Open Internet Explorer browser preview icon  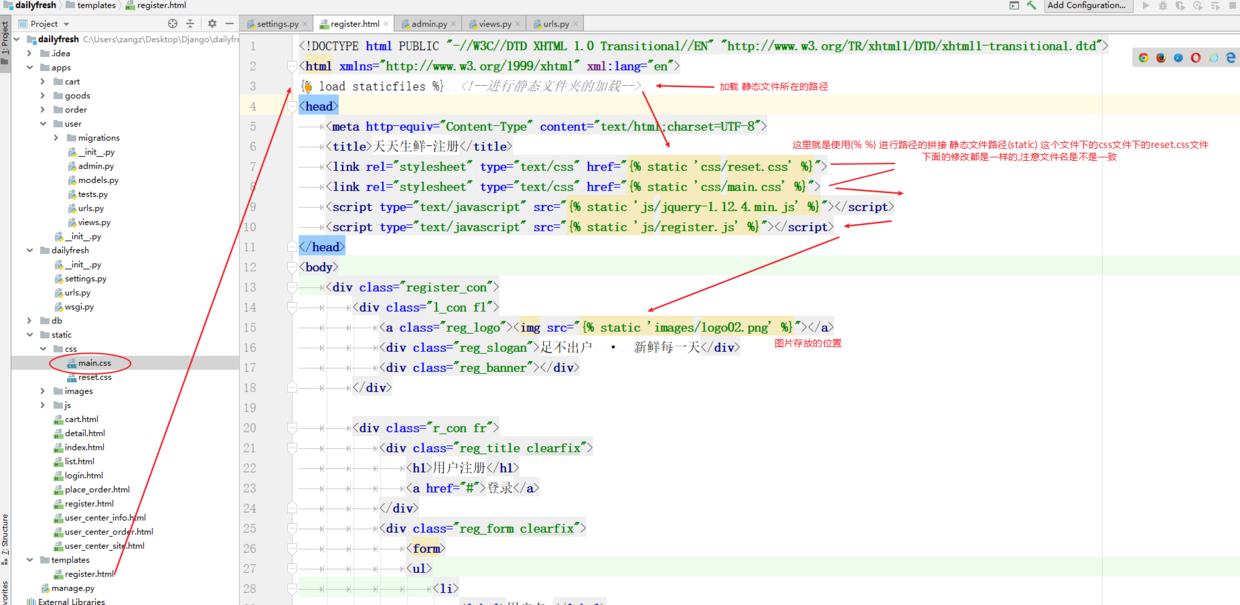[x=1213, y=58]
